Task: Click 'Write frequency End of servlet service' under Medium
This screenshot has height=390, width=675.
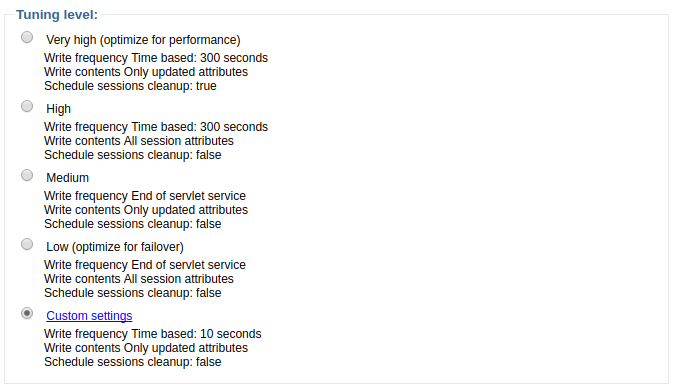Action: tap(145, 196)
